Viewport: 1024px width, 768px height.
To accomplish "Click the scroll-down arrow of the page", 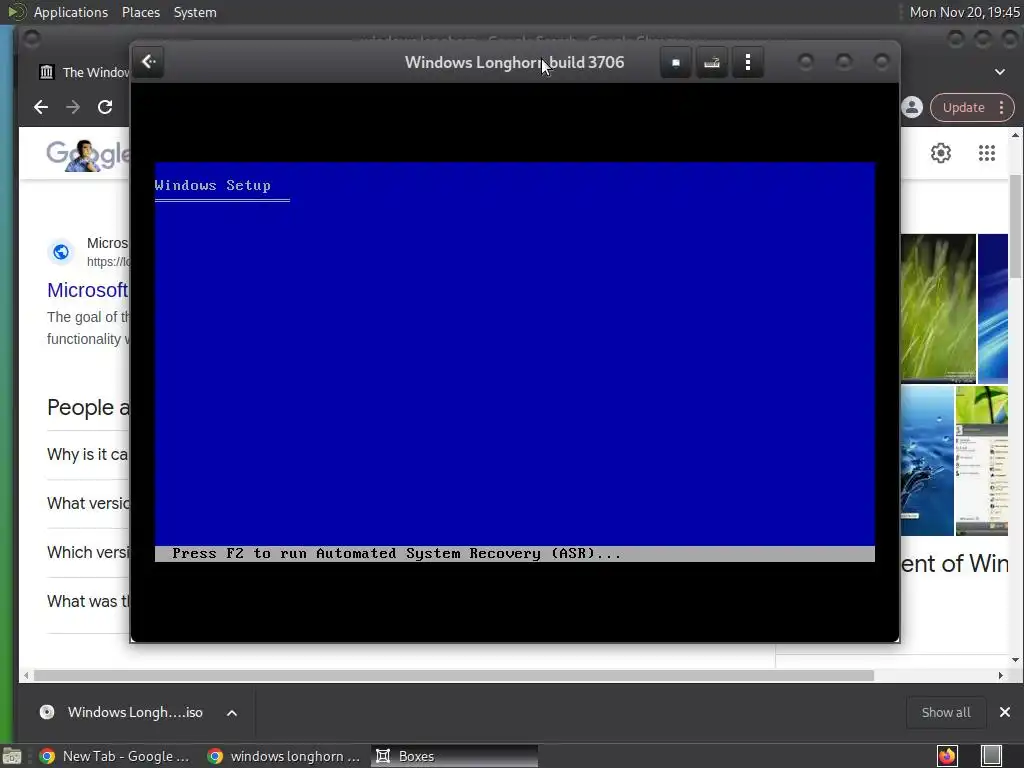I will pyautogui.click(x=1015, y=660).
